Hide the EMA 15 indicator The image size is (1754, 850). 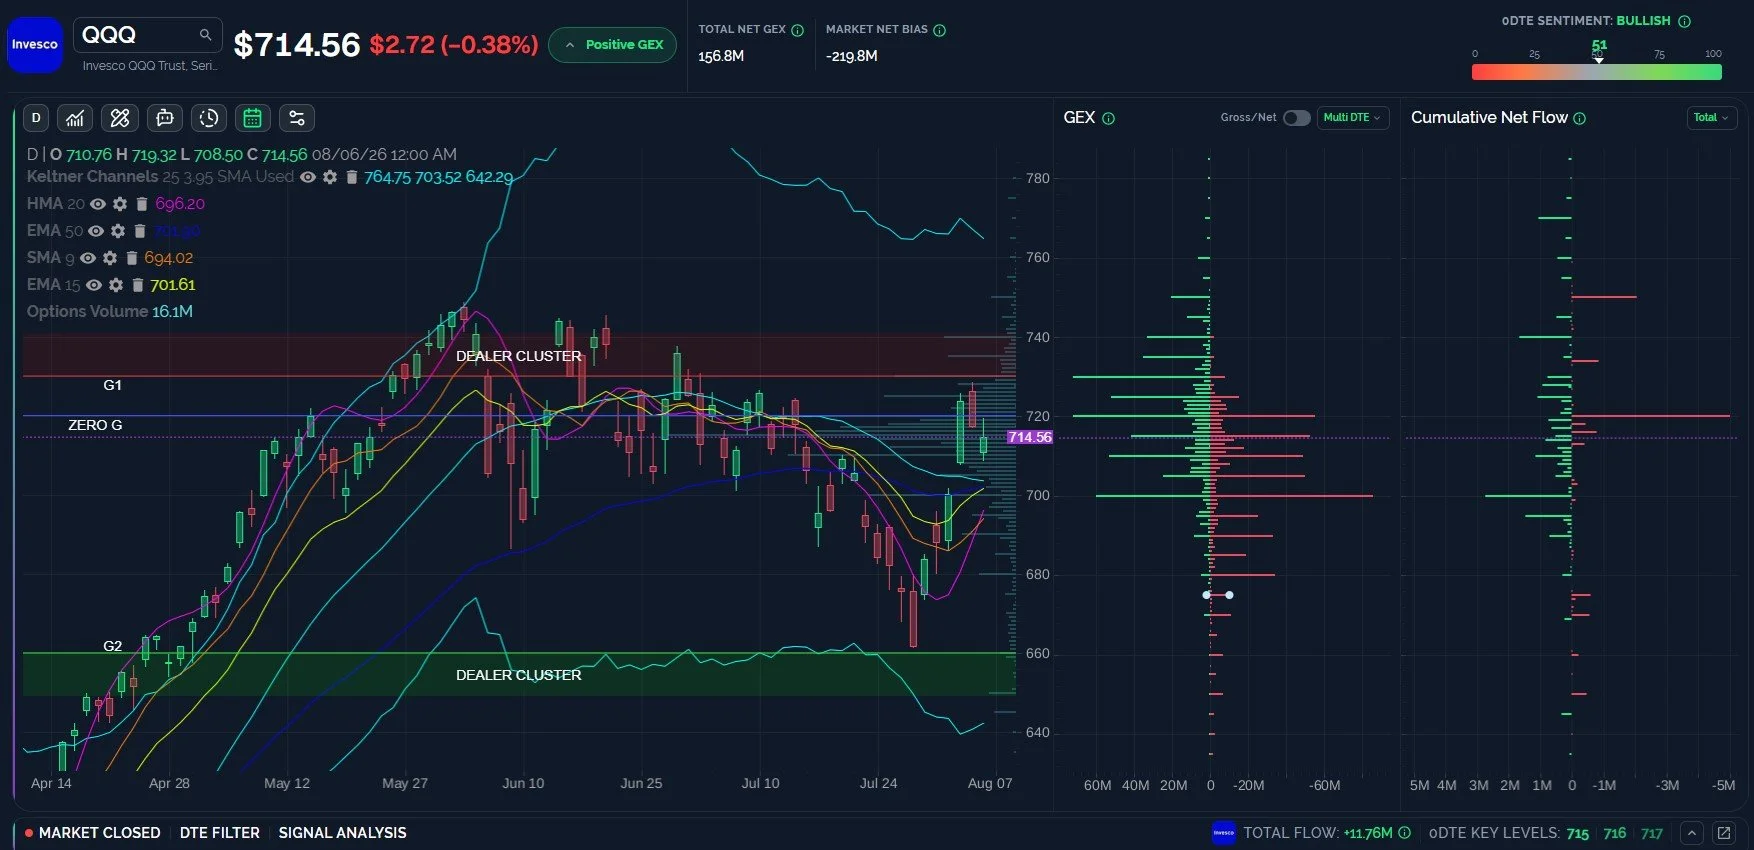[x=94, y=285]
